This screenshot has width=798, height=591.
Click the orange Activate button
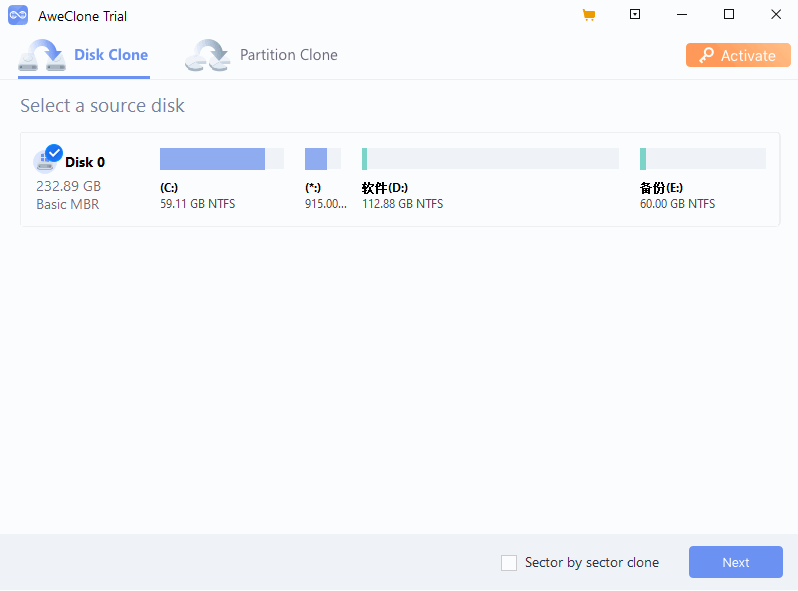point(738,55)
